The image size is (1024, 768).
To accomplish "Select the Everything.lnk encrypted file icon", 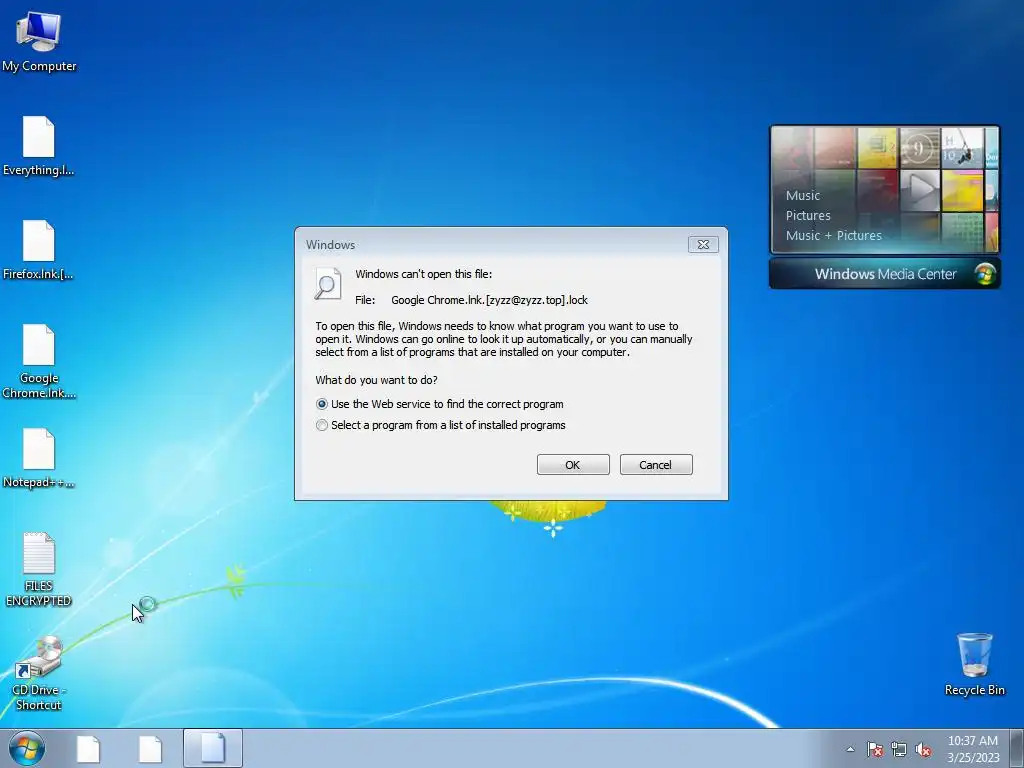I will point(39,145).
